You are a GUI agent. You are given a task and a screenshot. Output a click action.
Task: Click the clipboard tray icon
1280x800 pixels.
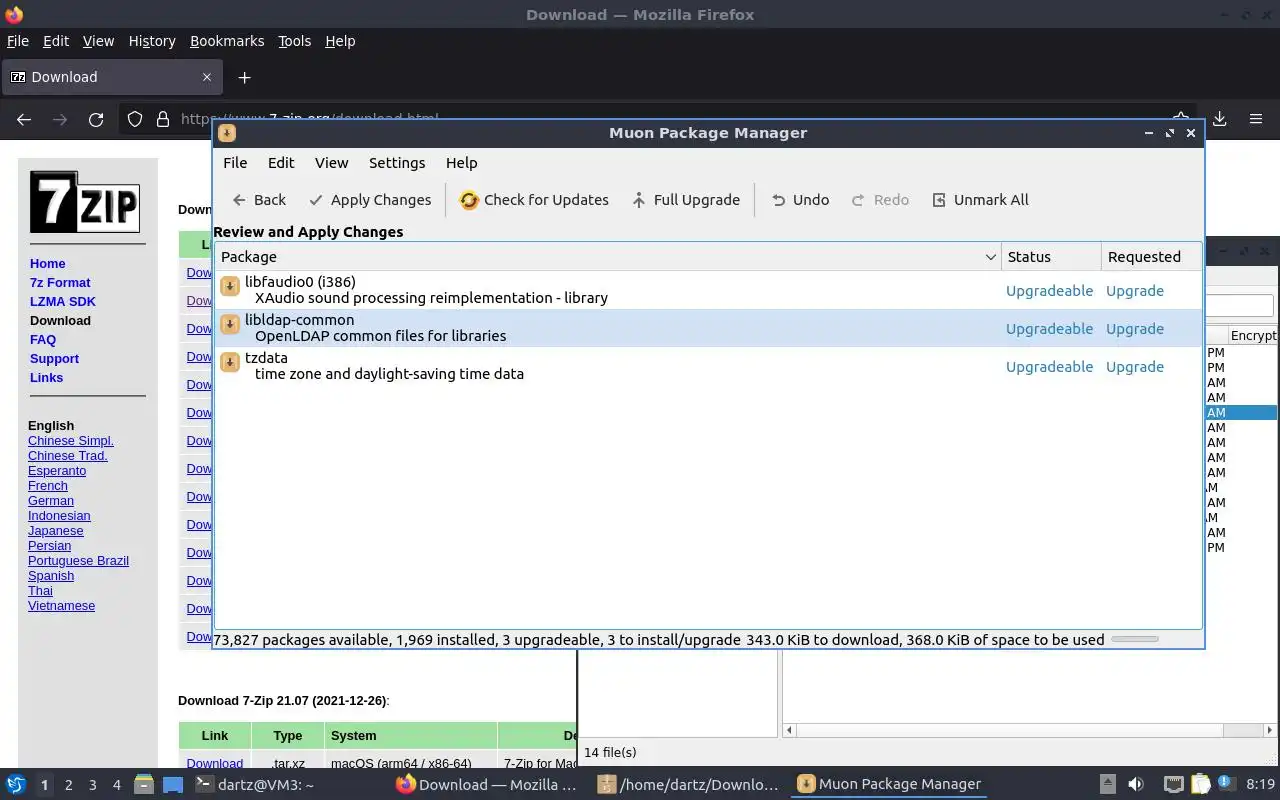[x=1200, y=785]
